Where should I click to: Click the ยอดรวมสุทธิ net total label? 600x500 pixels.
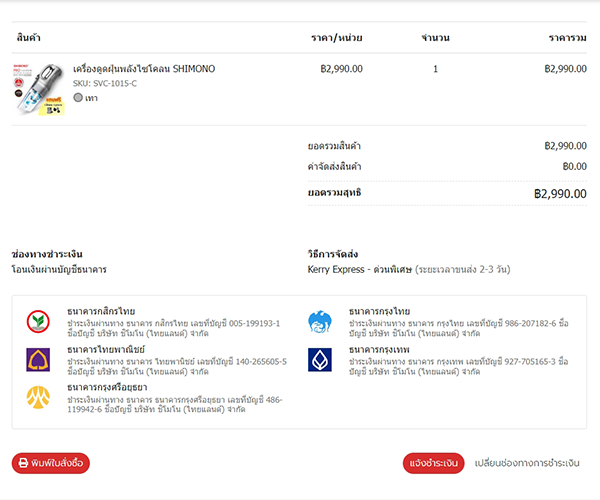click(x=334, y=192)
